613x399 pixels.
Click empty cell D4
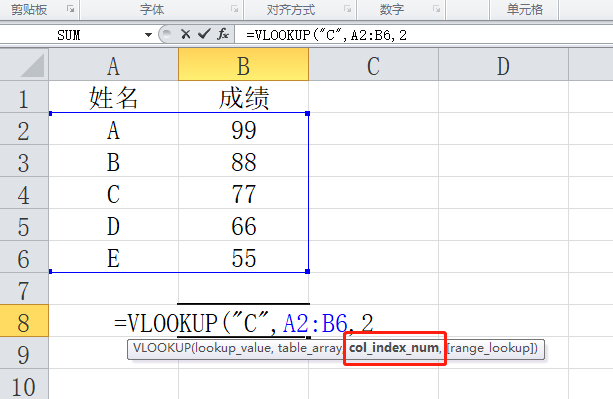503,193
